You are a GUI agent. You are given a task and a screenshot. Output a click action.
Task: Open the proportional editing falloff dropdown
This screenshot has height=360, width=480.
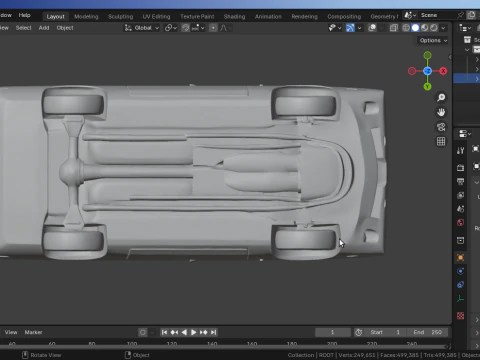tap(225, 28)
